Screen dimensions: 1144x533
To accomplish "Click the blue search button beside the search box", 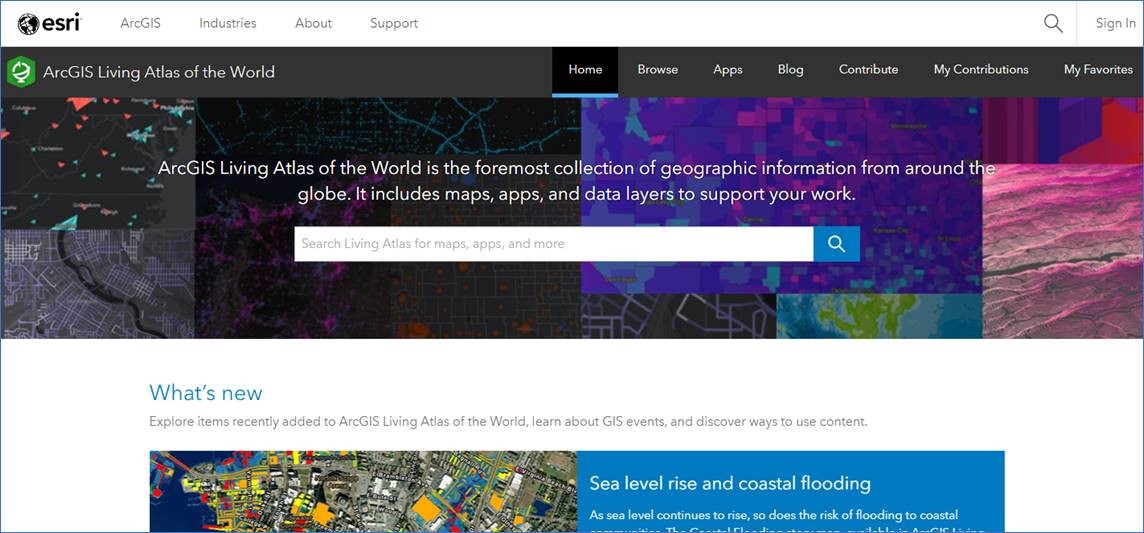I will [x=837, y=244].
